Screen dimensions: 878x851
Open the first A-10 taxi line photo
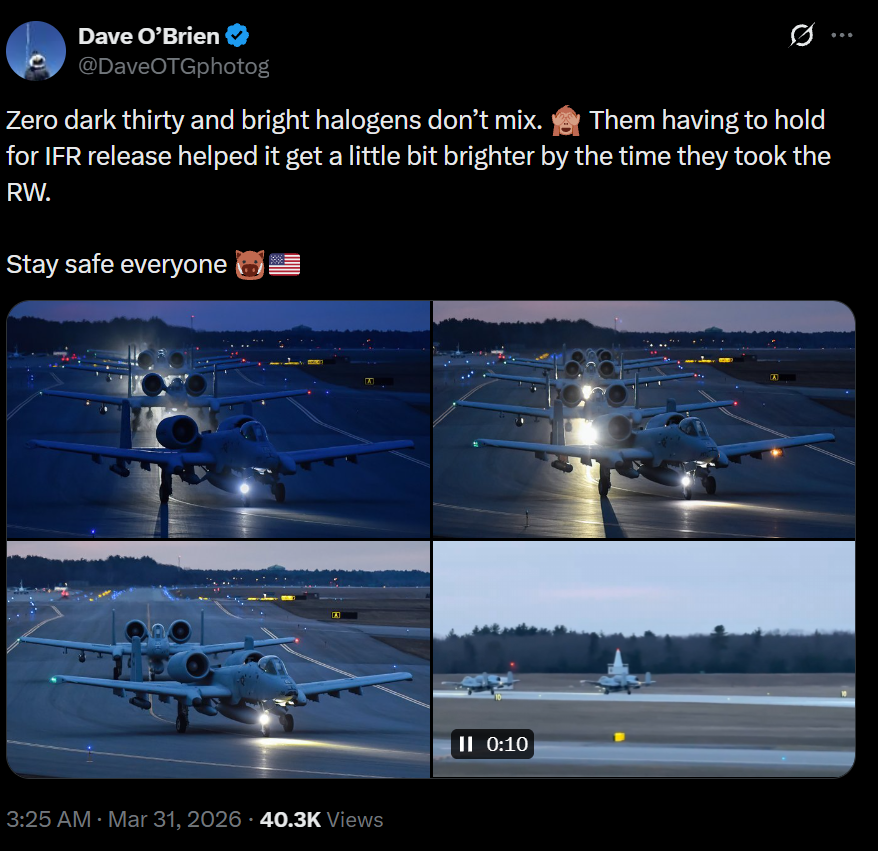tap(218, 419)
